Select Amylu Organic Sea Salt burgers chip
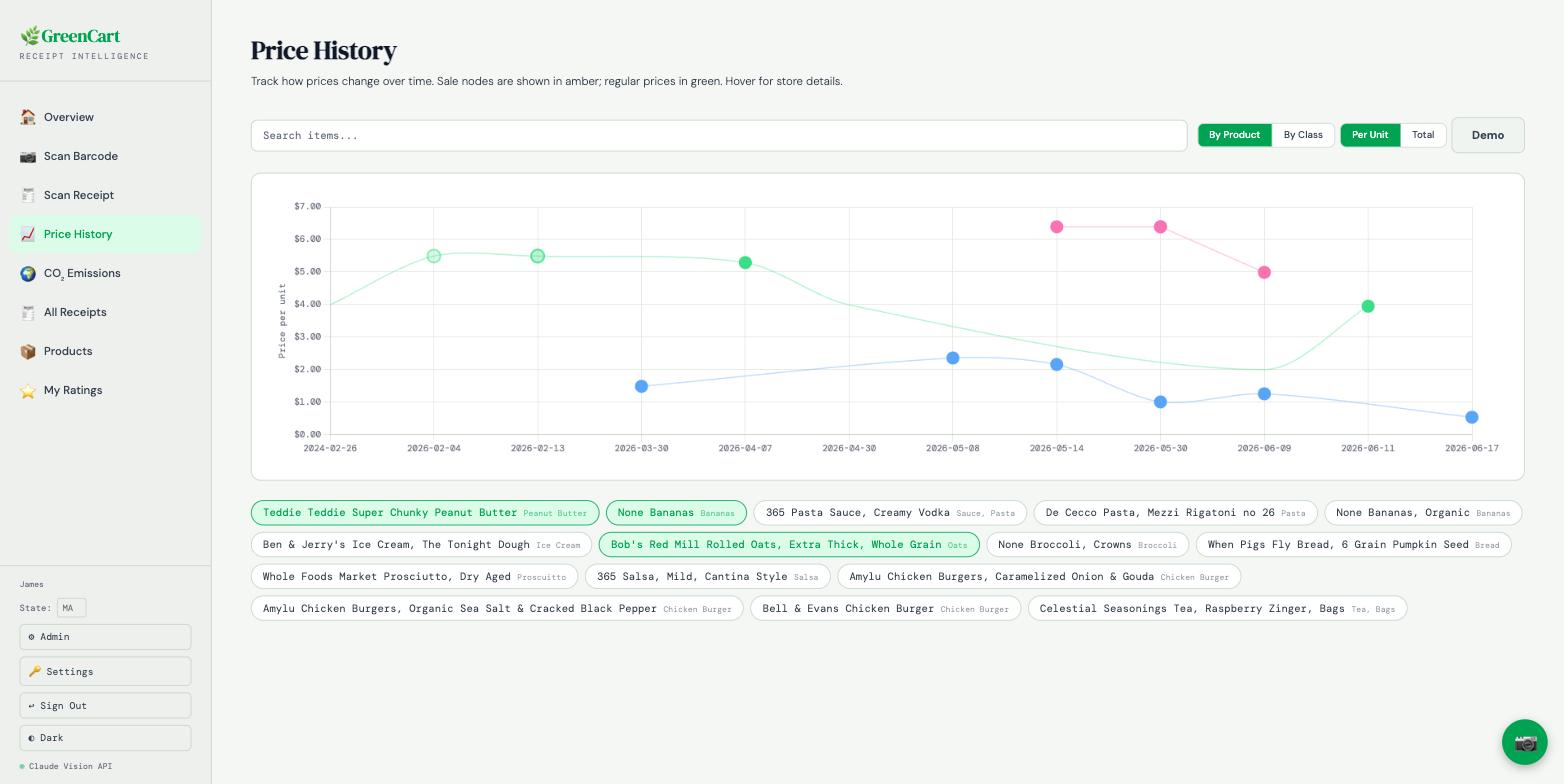Viewport: 1564px width, 784px height. [497, 609]
